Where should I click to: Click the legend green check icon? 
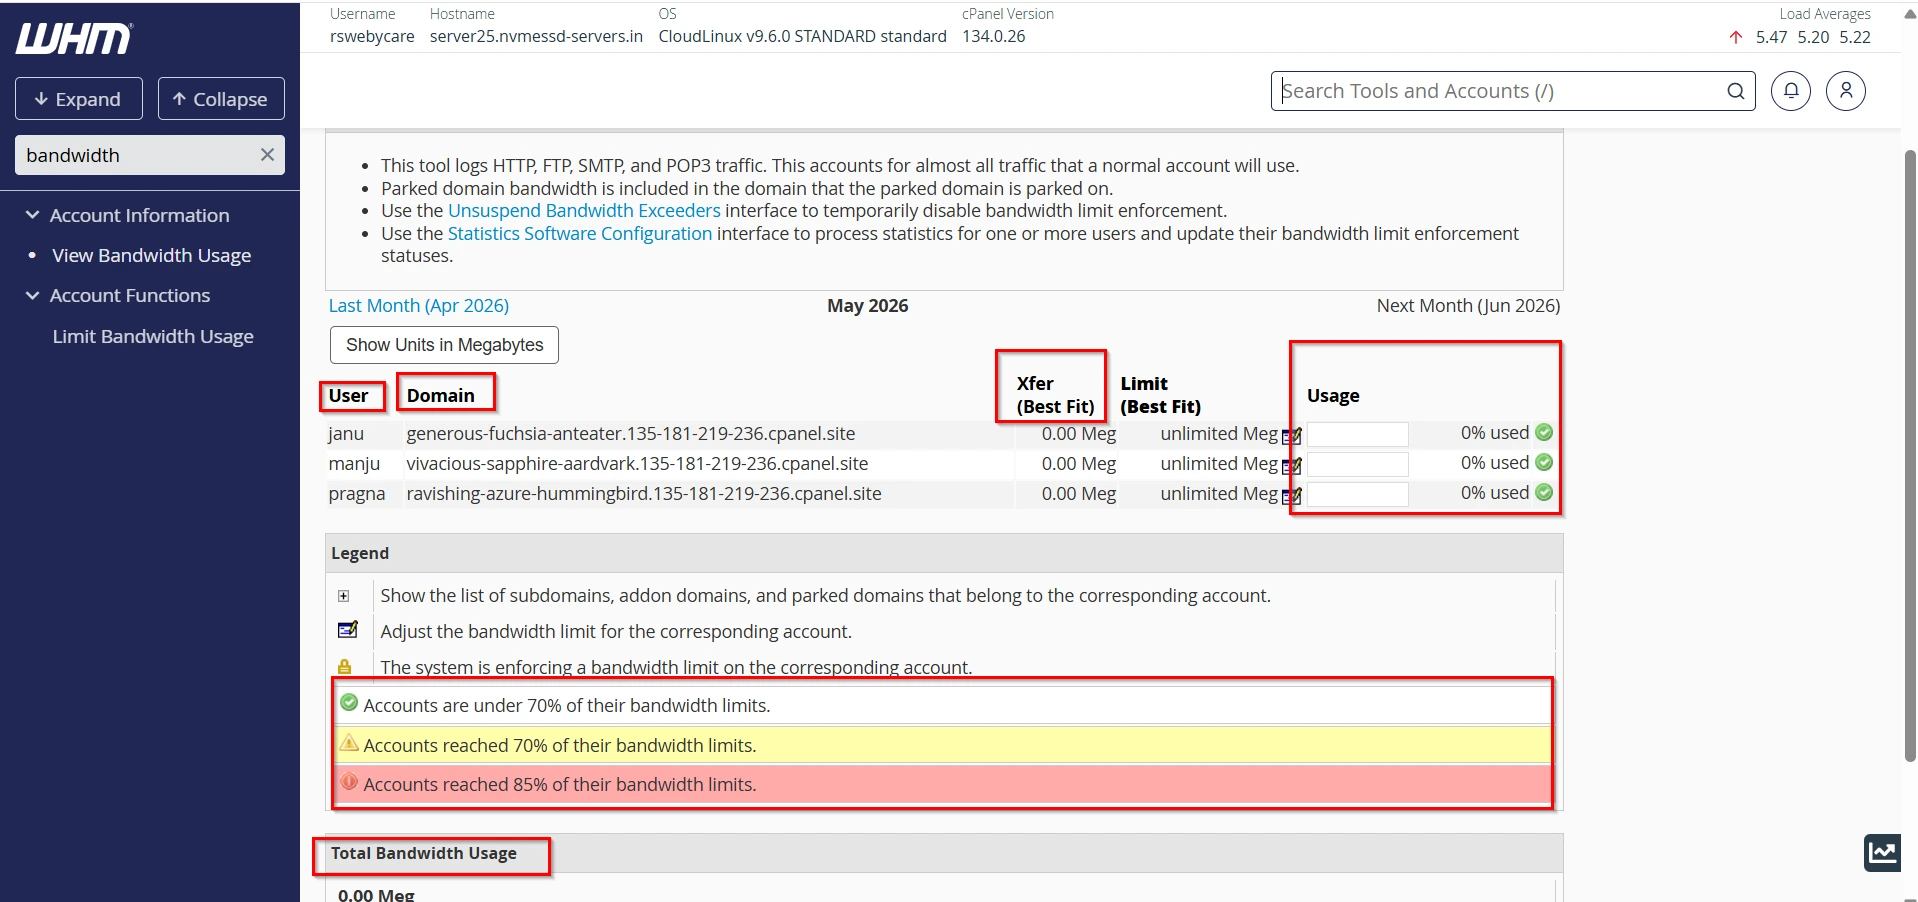pos(349,703)
